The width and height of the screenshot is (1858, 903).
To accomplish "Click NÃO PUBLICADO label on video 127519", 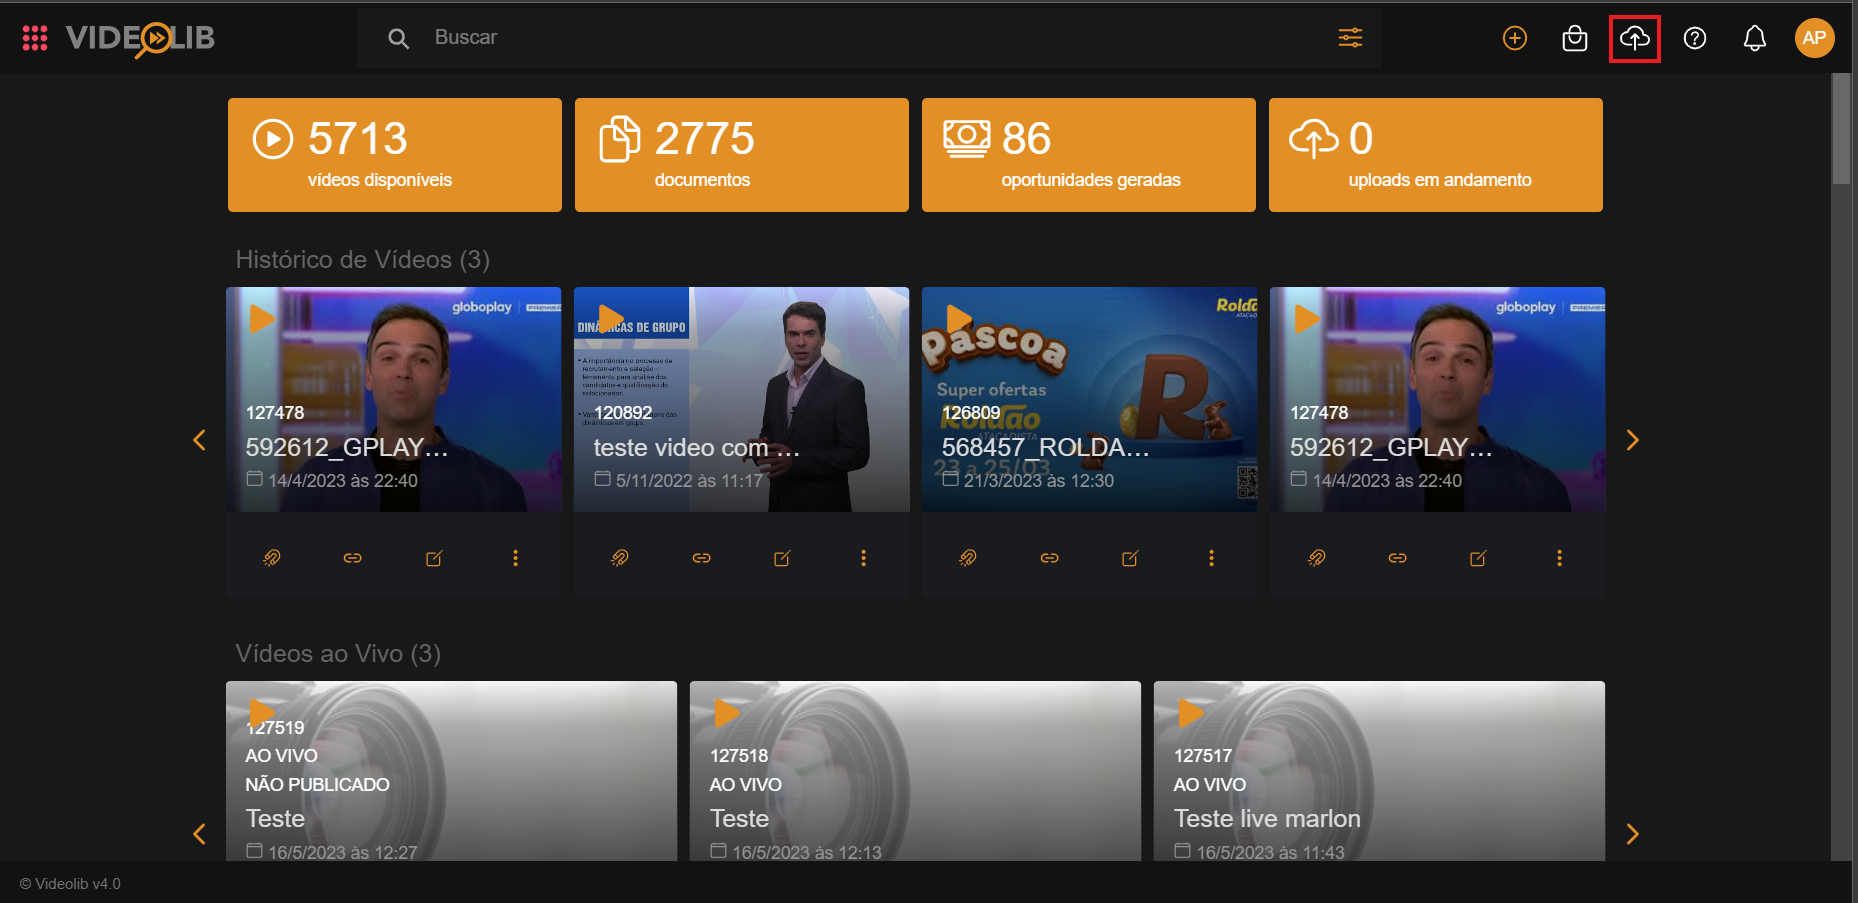I will pyautogui.click(x=317, y=785).
